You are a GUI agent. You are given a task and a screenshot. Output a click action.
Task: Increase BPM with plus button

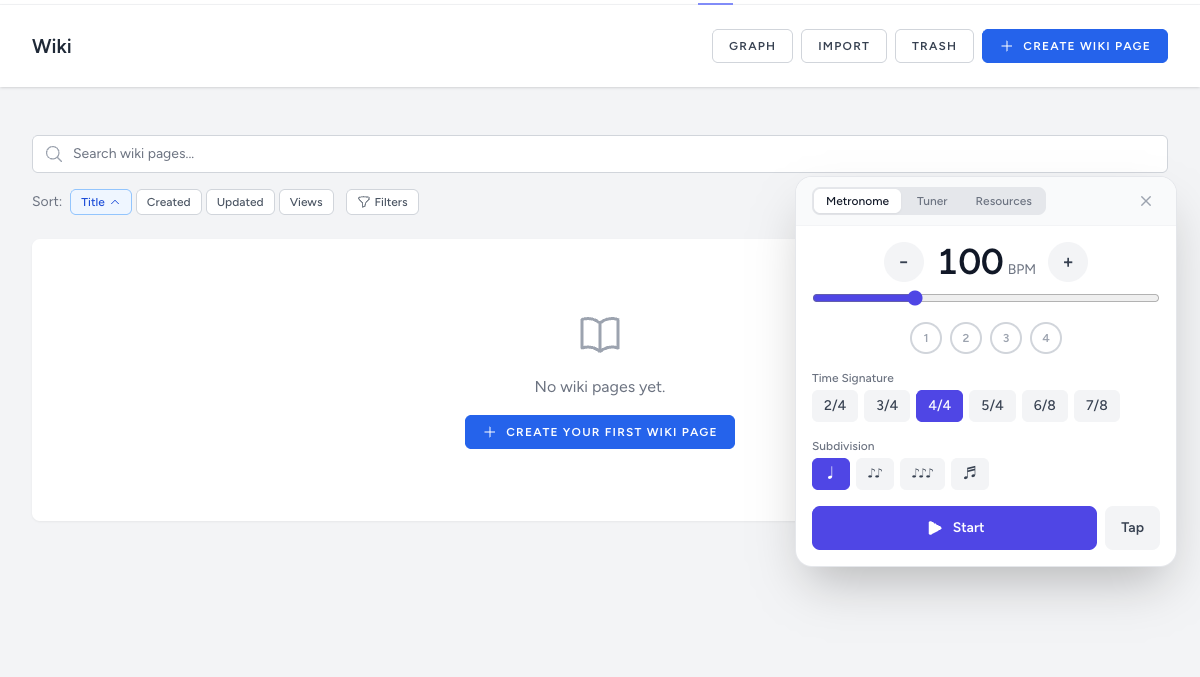point(1067,262)
